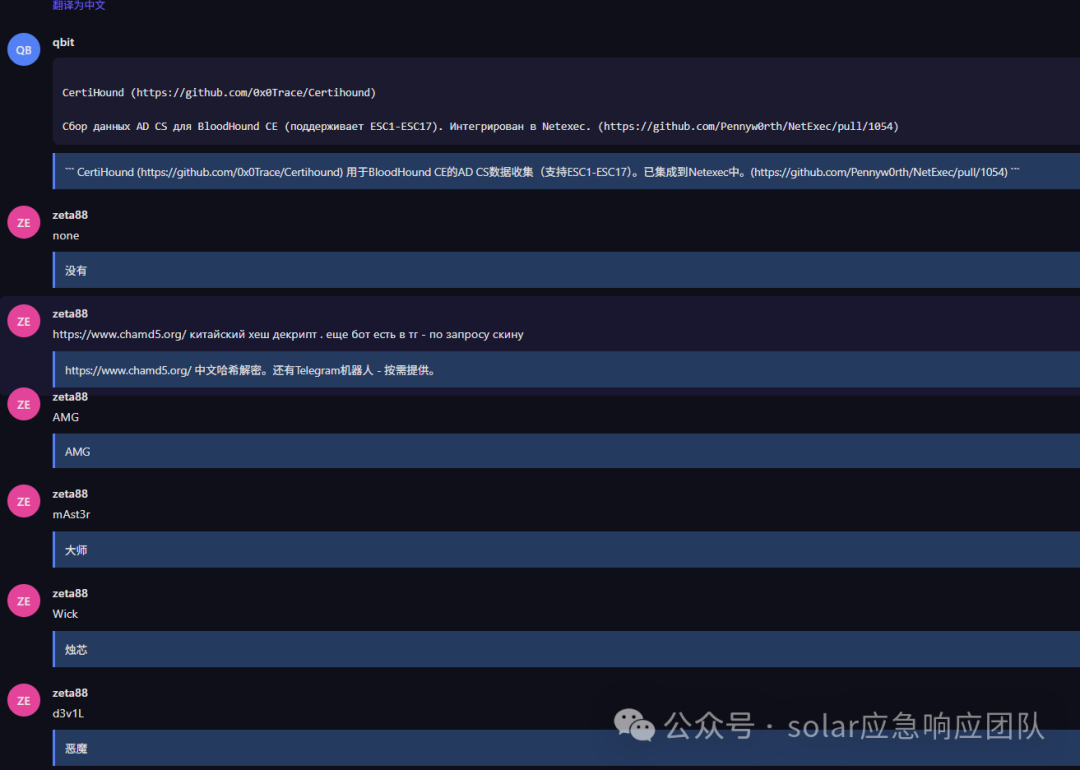Select the highlighted translation block reading "AMG"
1080x770 pixels.
click(566, 451)
